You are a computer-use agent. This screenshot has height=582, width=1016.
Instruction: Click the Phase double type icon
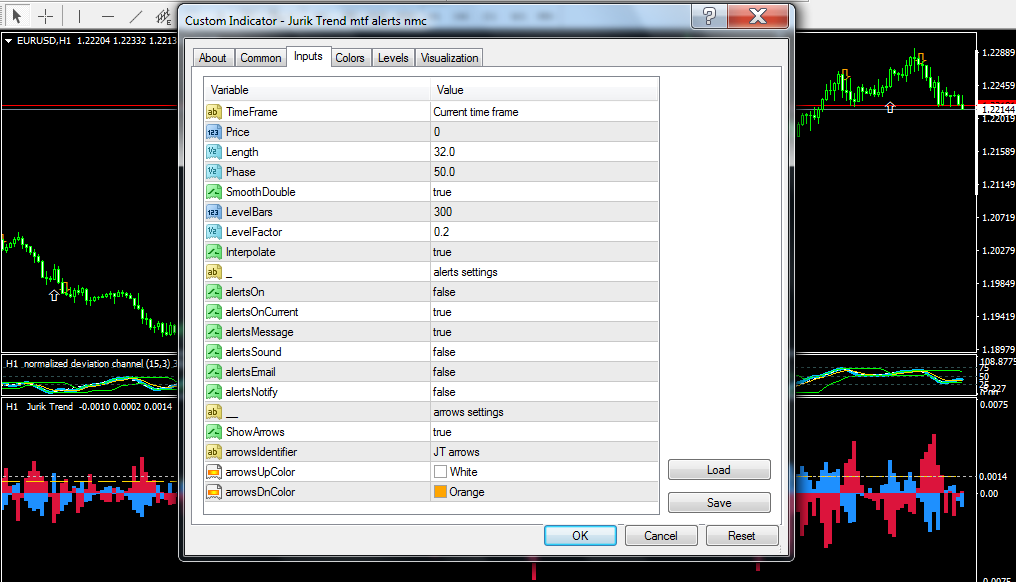pos(213,172)
